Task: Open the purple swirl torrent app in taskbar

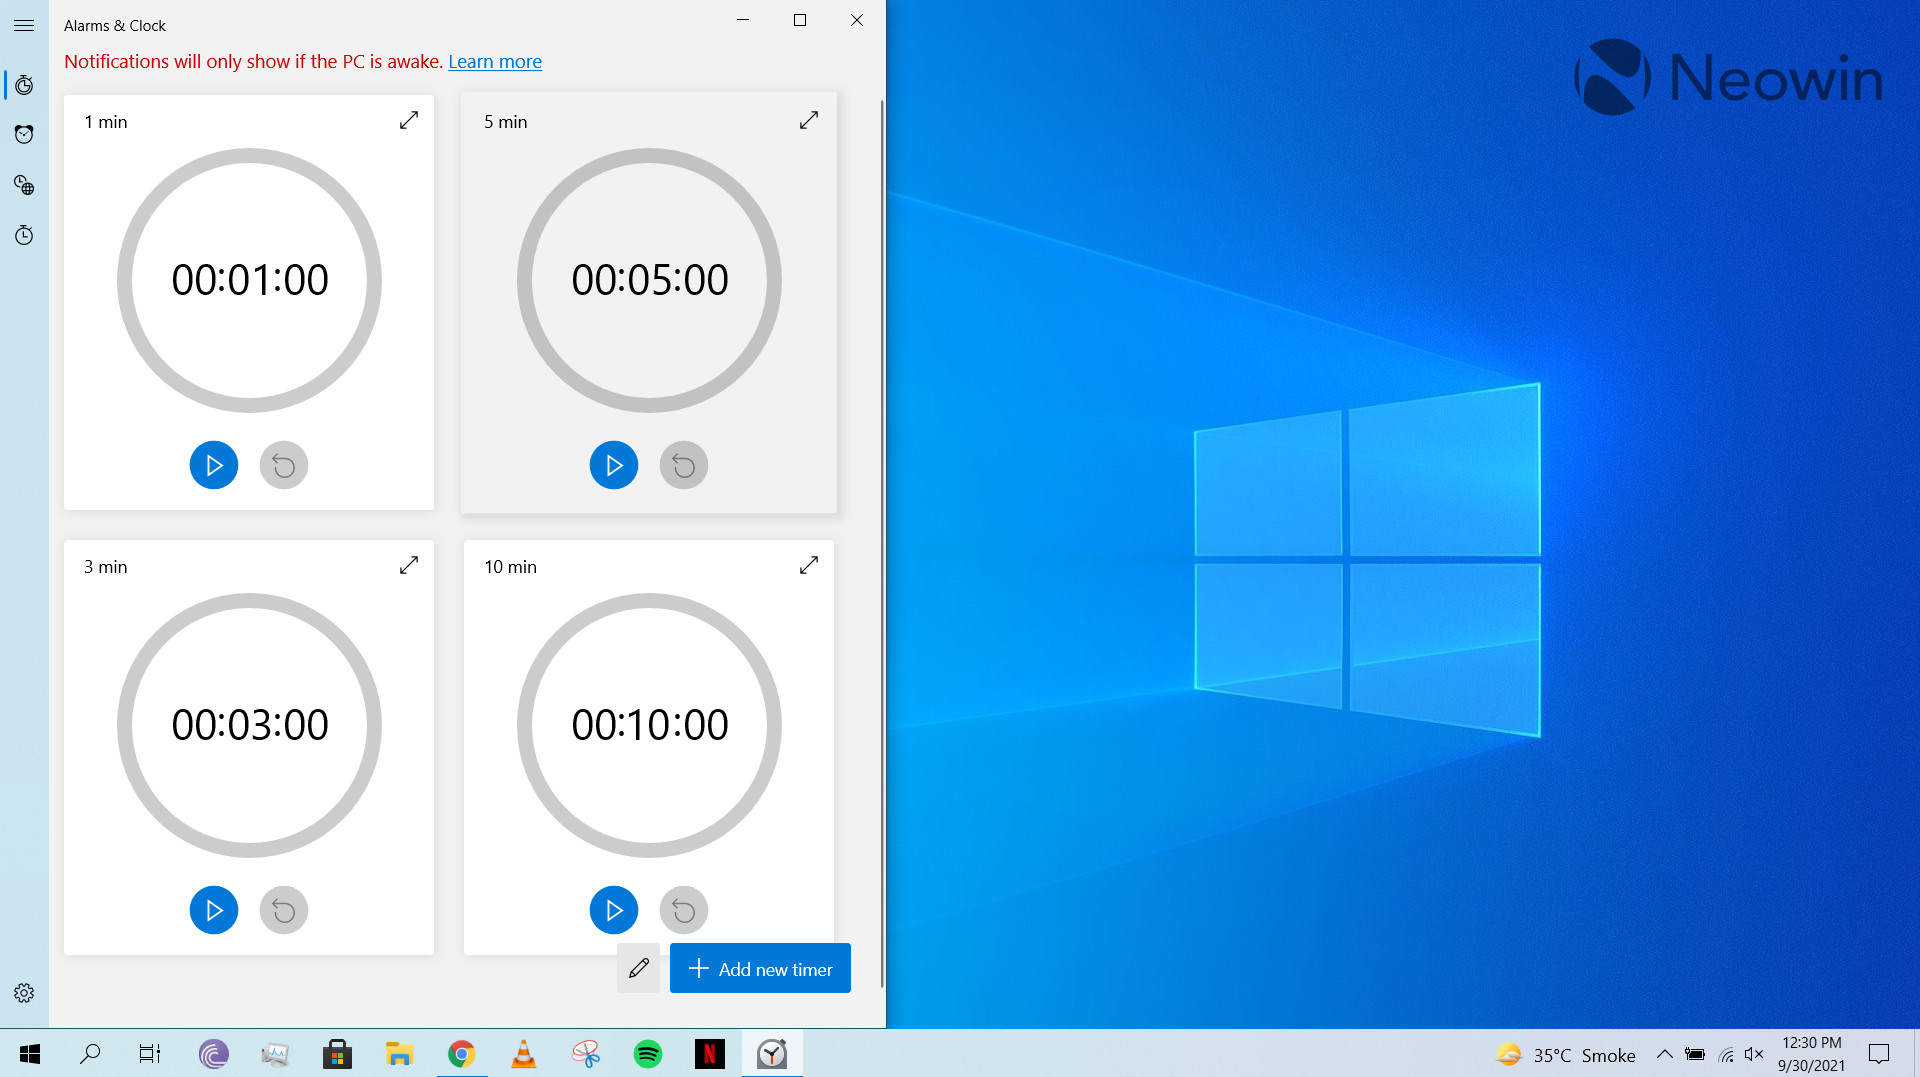Action: coord(214,1054)
